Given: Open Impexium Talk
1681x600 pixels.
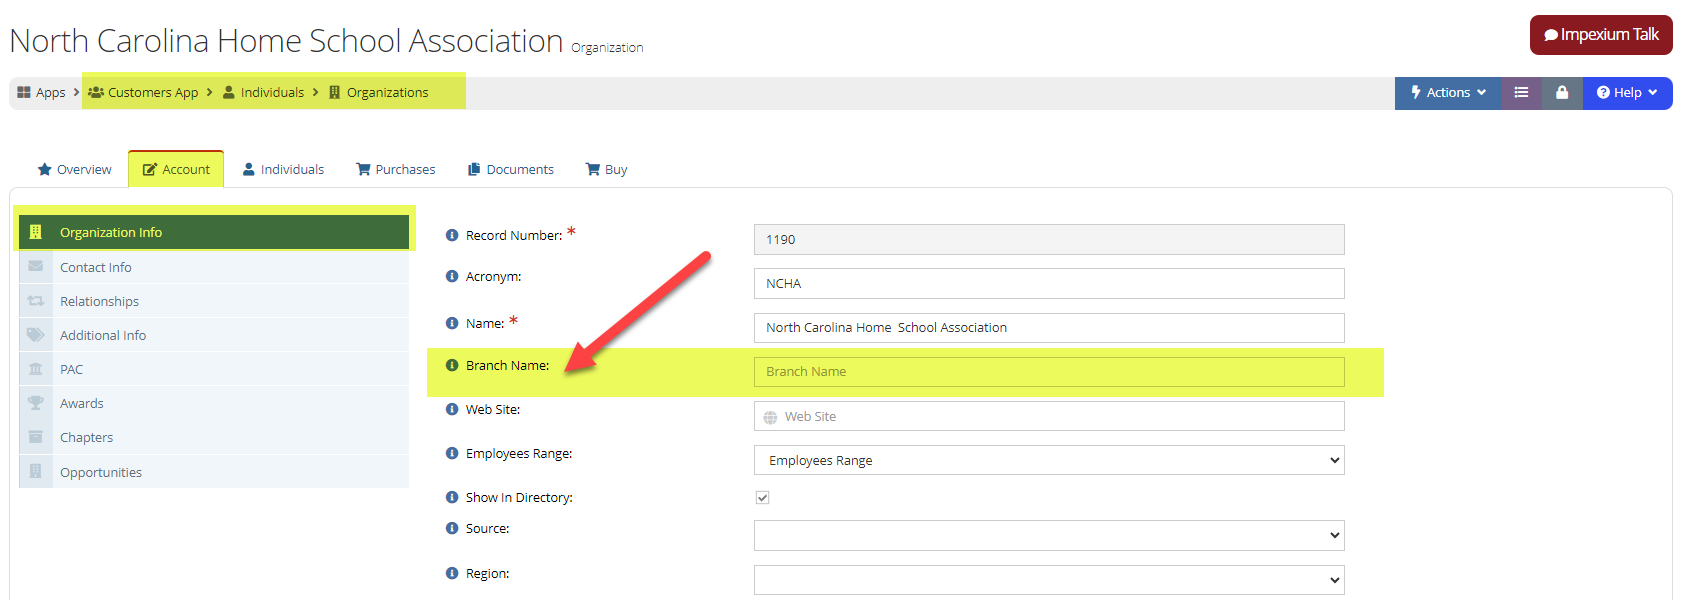Looking at the screenshot, I should tap(1601, 35).
